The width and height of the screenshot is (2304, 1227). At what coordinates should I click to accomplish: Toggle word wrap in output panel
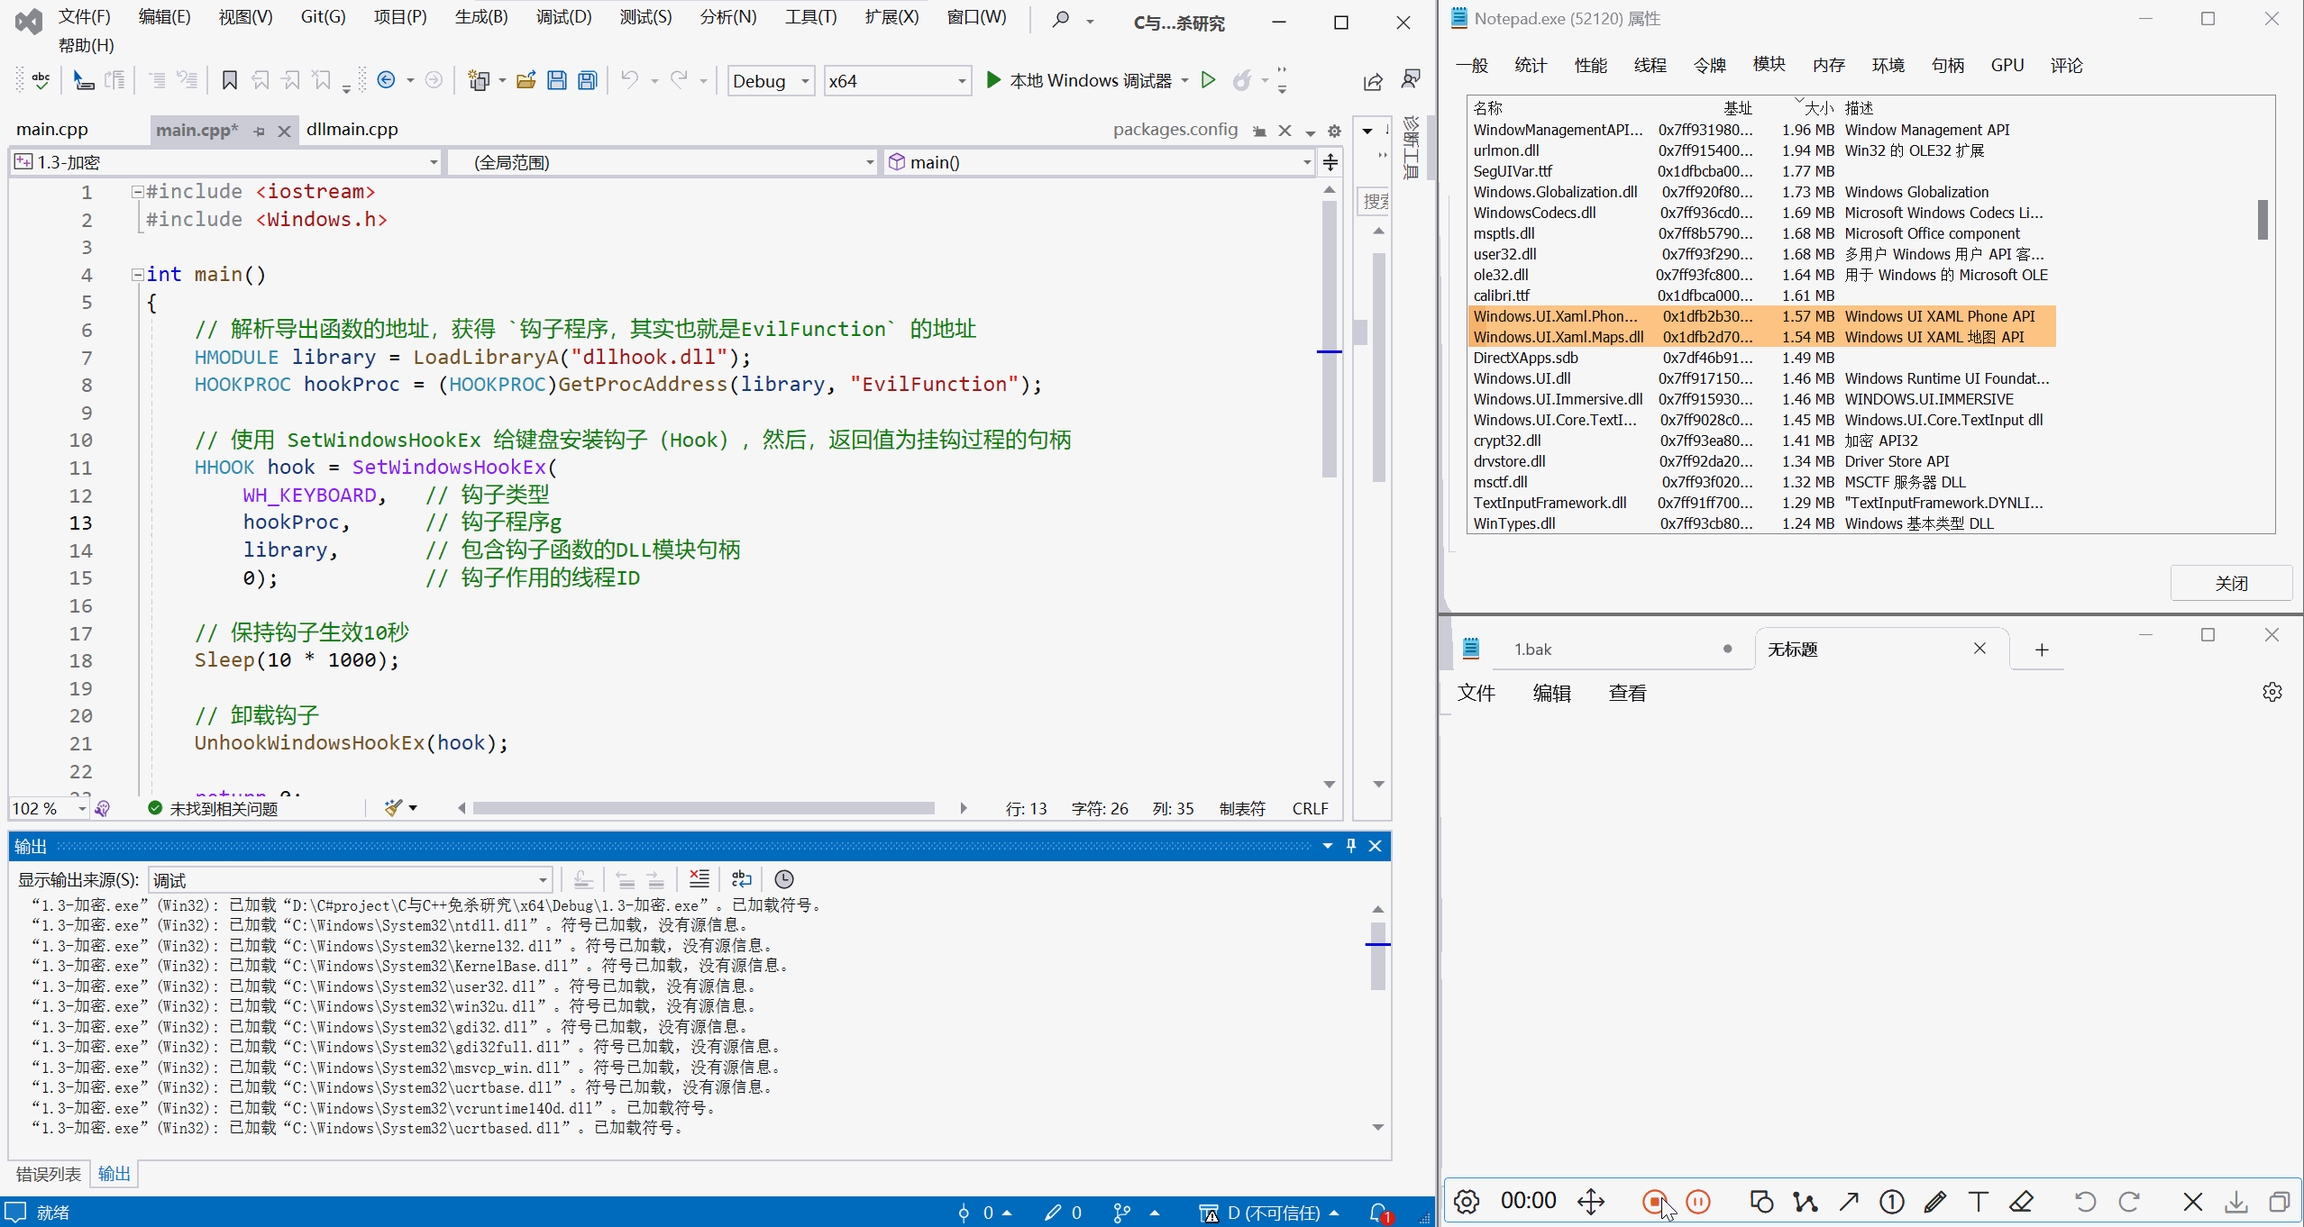pos(741,879)
